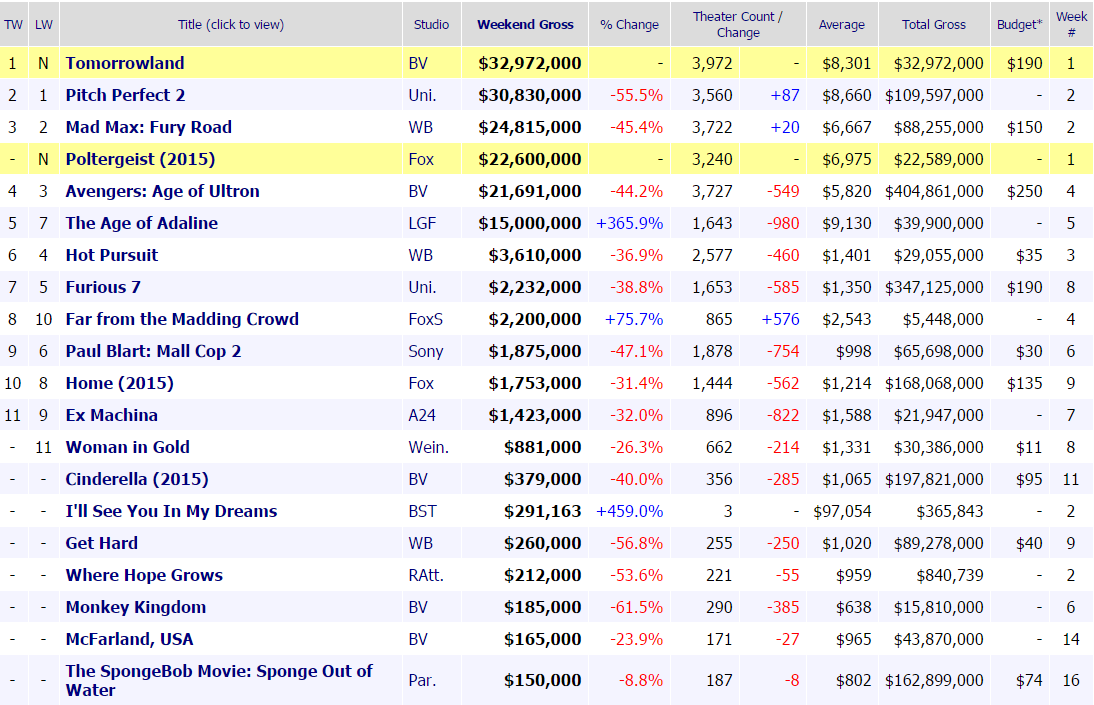
Task: Open the Pitch Perfect 2 title link
Action: click(126, 95)
